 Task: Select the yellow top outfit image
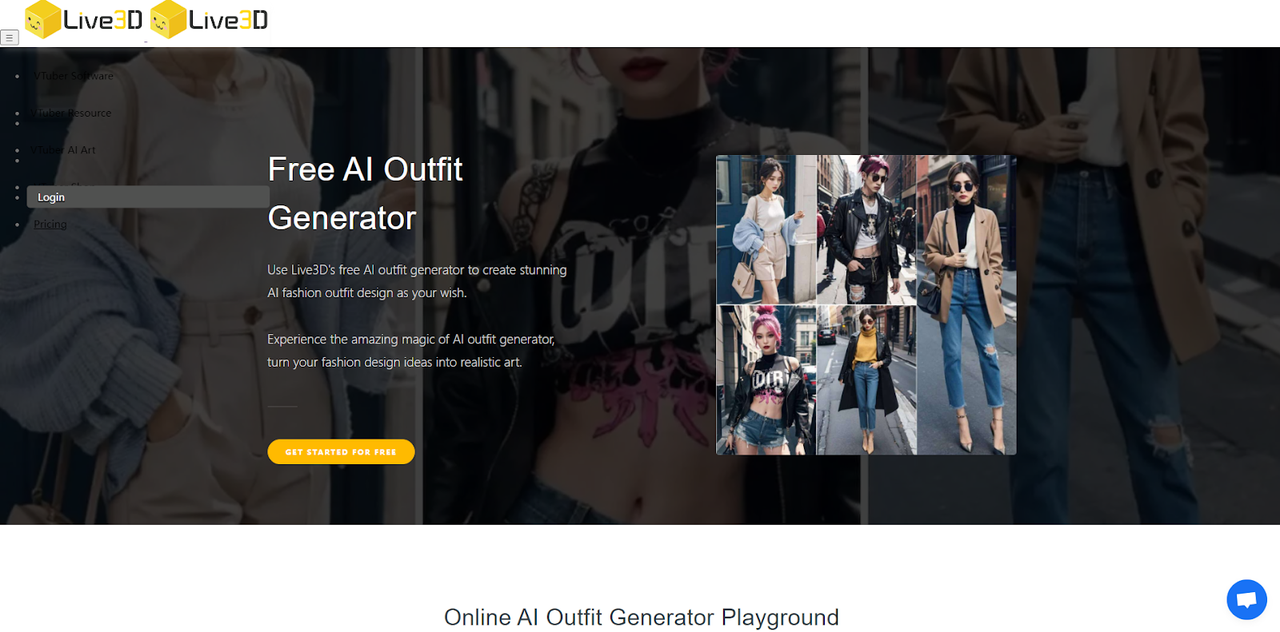tap(866, 380)
